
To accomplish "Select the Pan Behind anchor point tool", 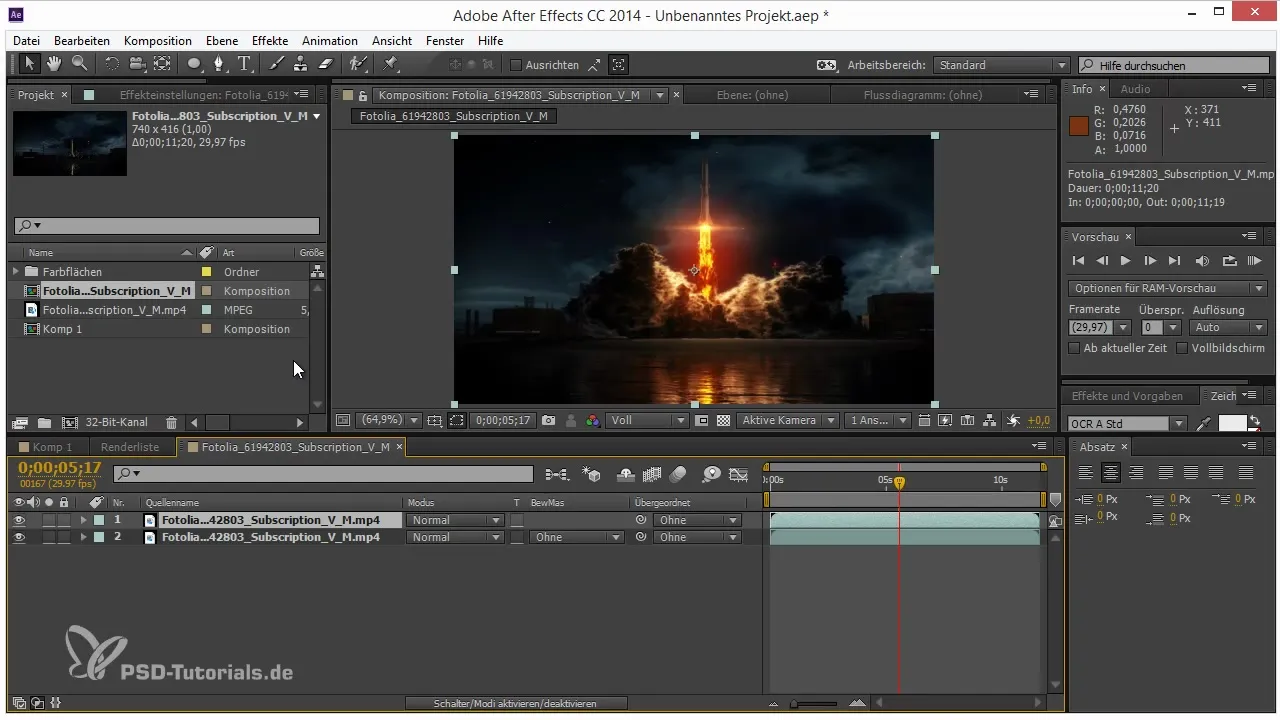I will [x=162, y=64].
